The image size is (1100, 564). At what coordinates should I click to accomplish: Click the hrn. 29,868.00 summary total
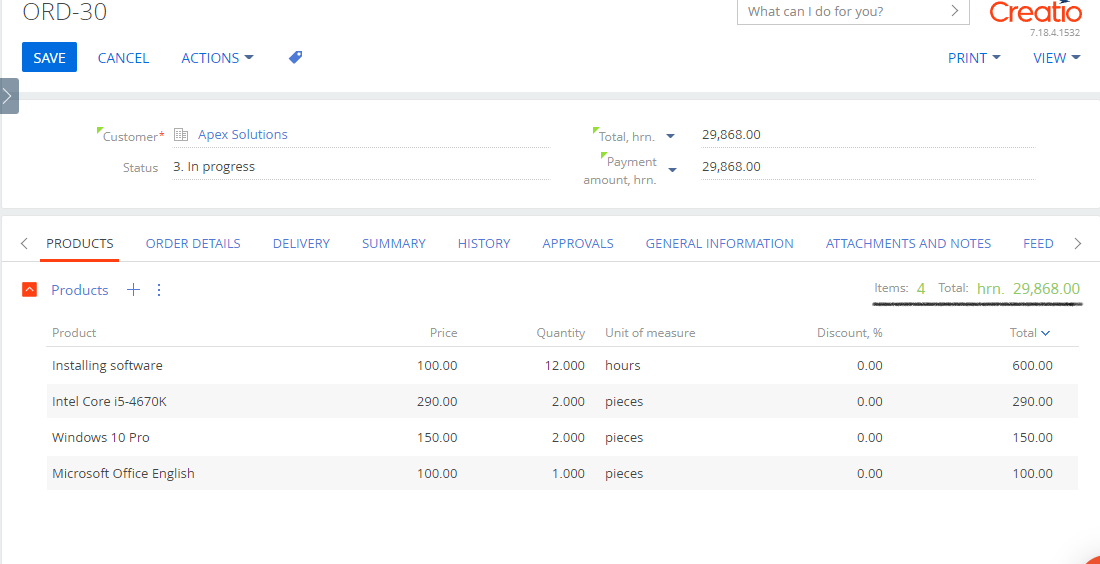click(x=1028, y=288)
